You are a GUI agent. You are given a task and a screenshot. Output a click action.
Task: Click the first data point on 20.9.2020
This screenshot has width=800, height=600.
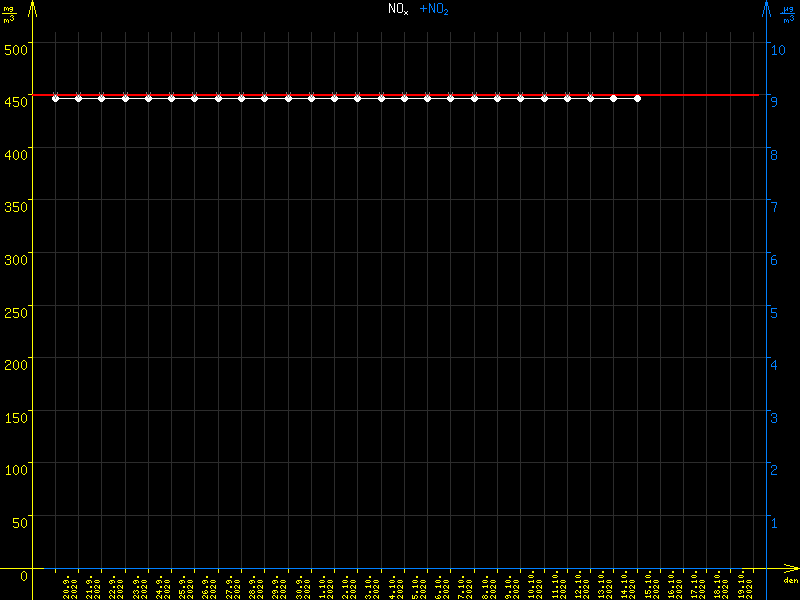click(55, 98)
